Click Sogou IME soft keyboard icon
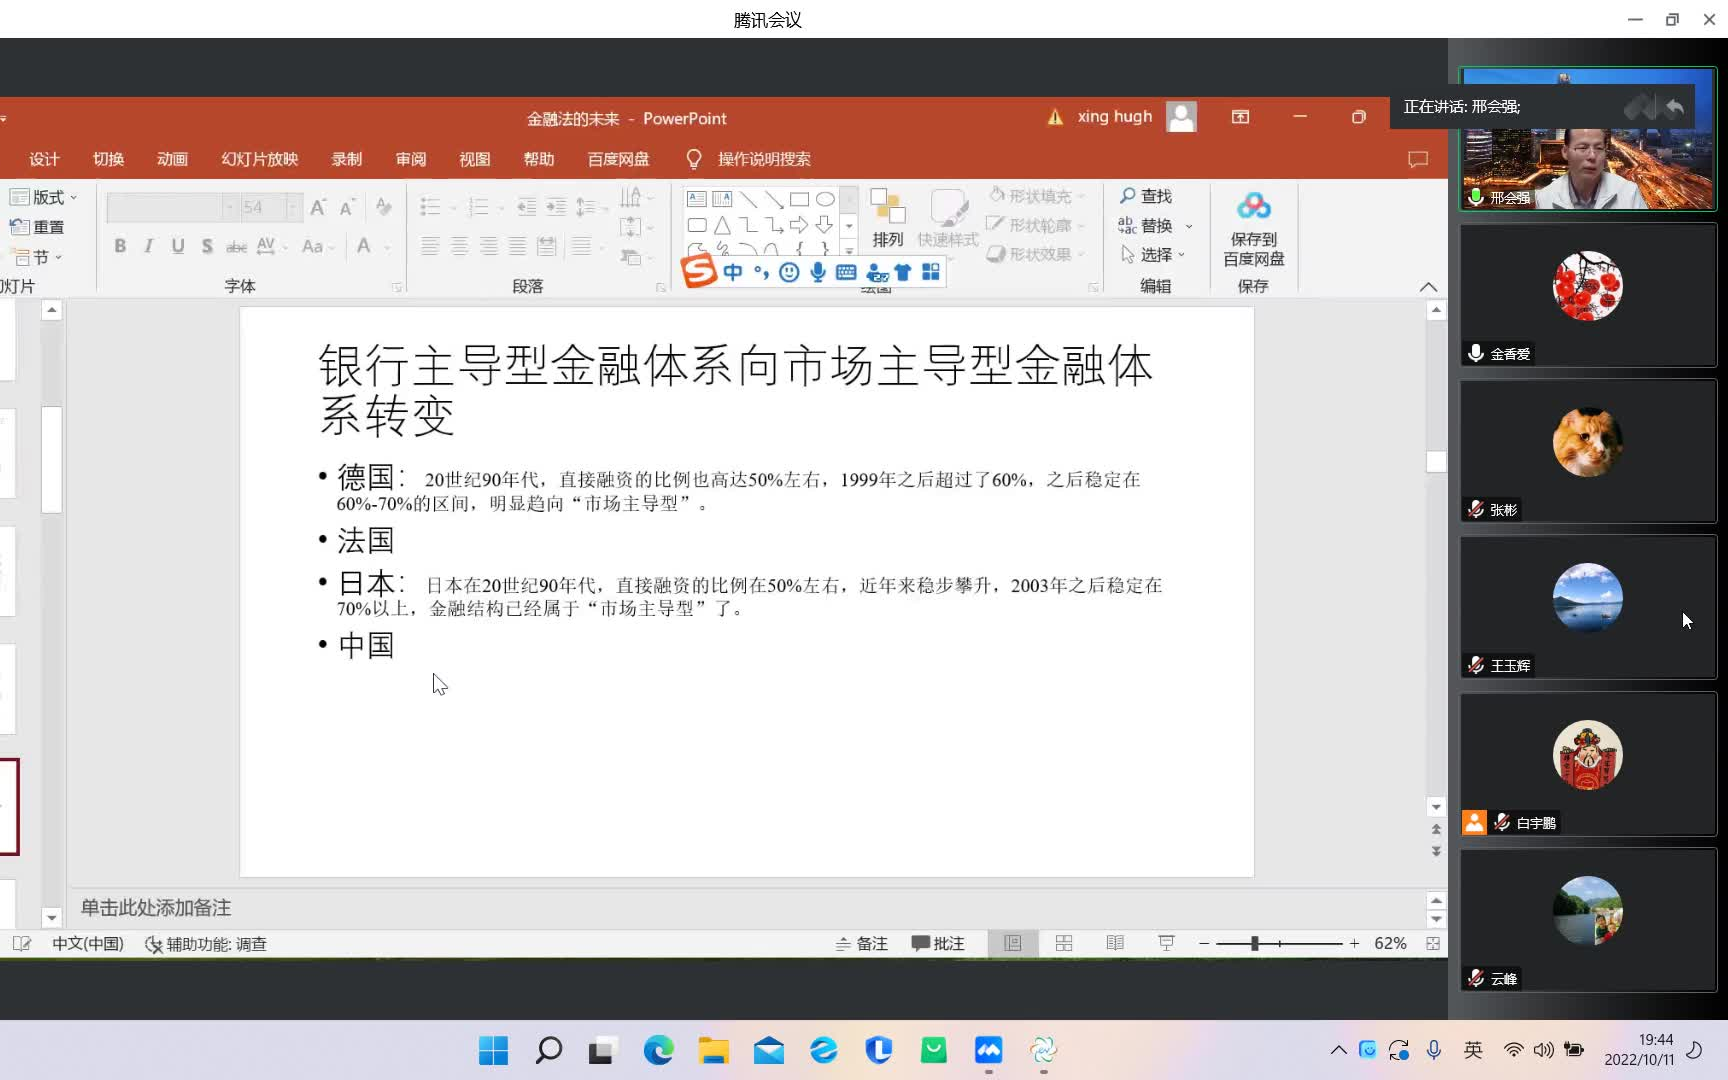Screen dimensions: 1728x1080 pyautogui.click(x=846, y=272)
